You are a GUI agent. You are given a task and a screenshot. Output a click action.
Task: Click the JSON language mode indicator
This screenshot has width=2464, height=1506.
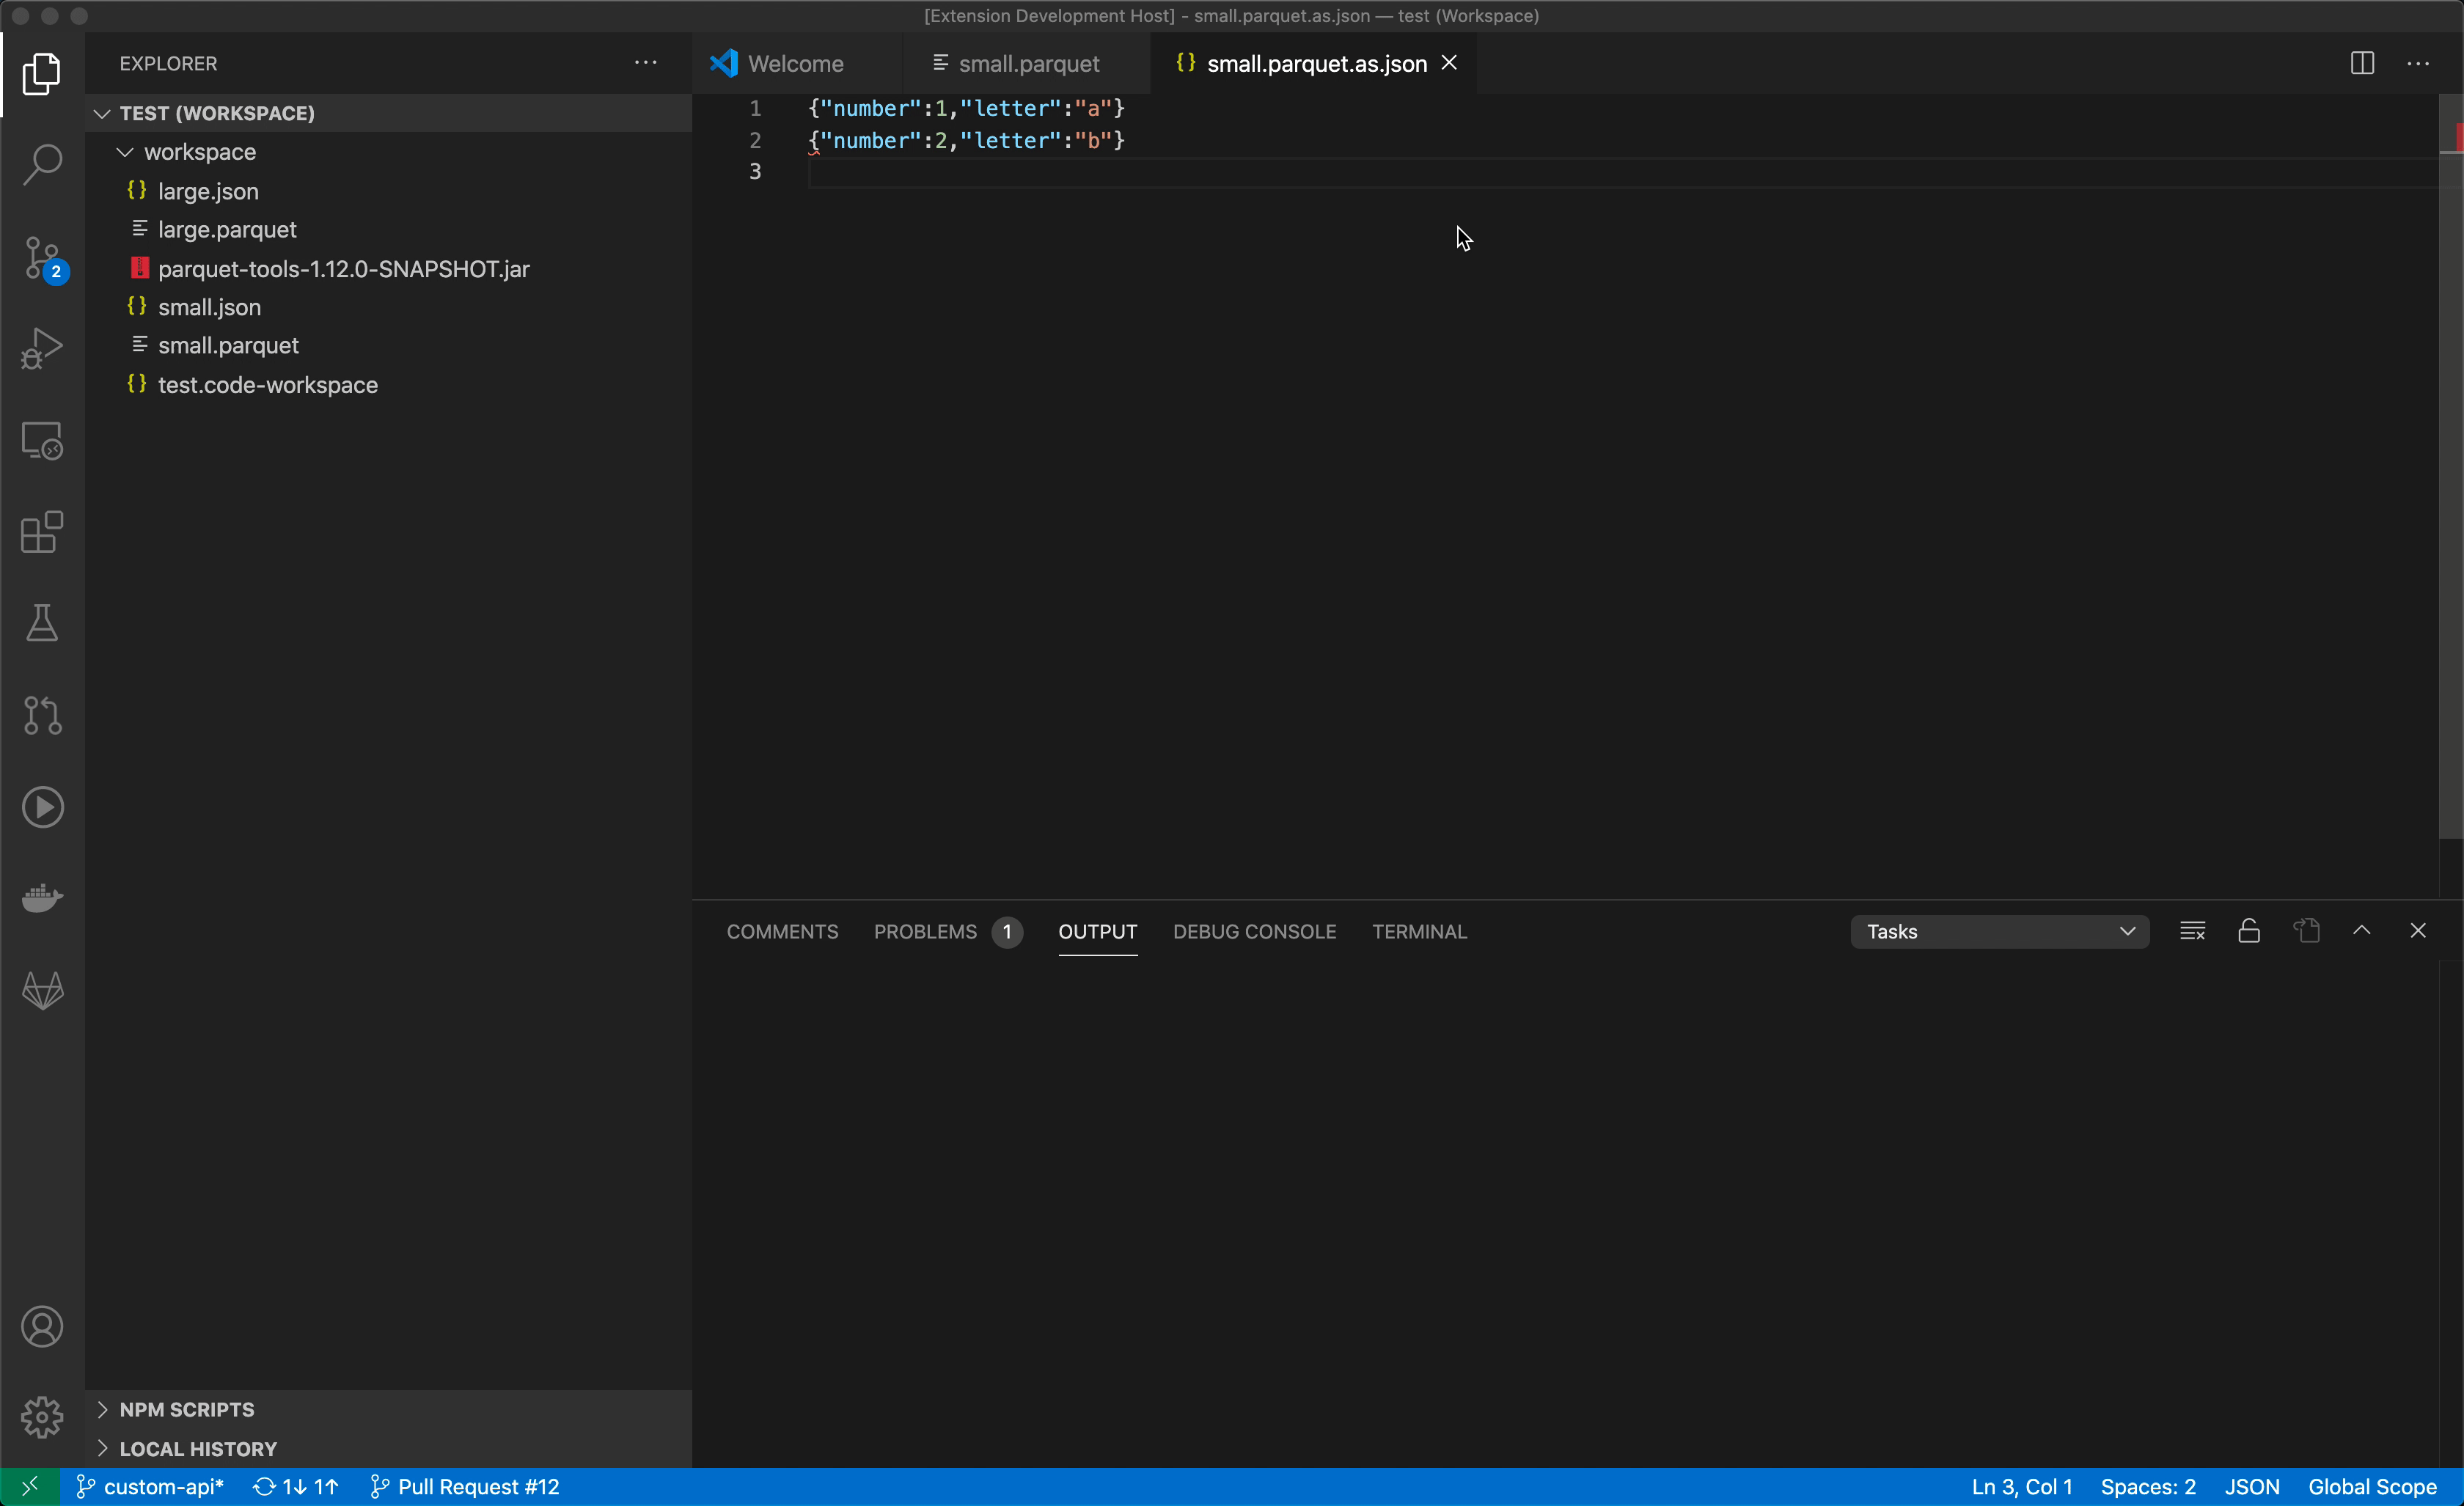tap(2252, 1487)
